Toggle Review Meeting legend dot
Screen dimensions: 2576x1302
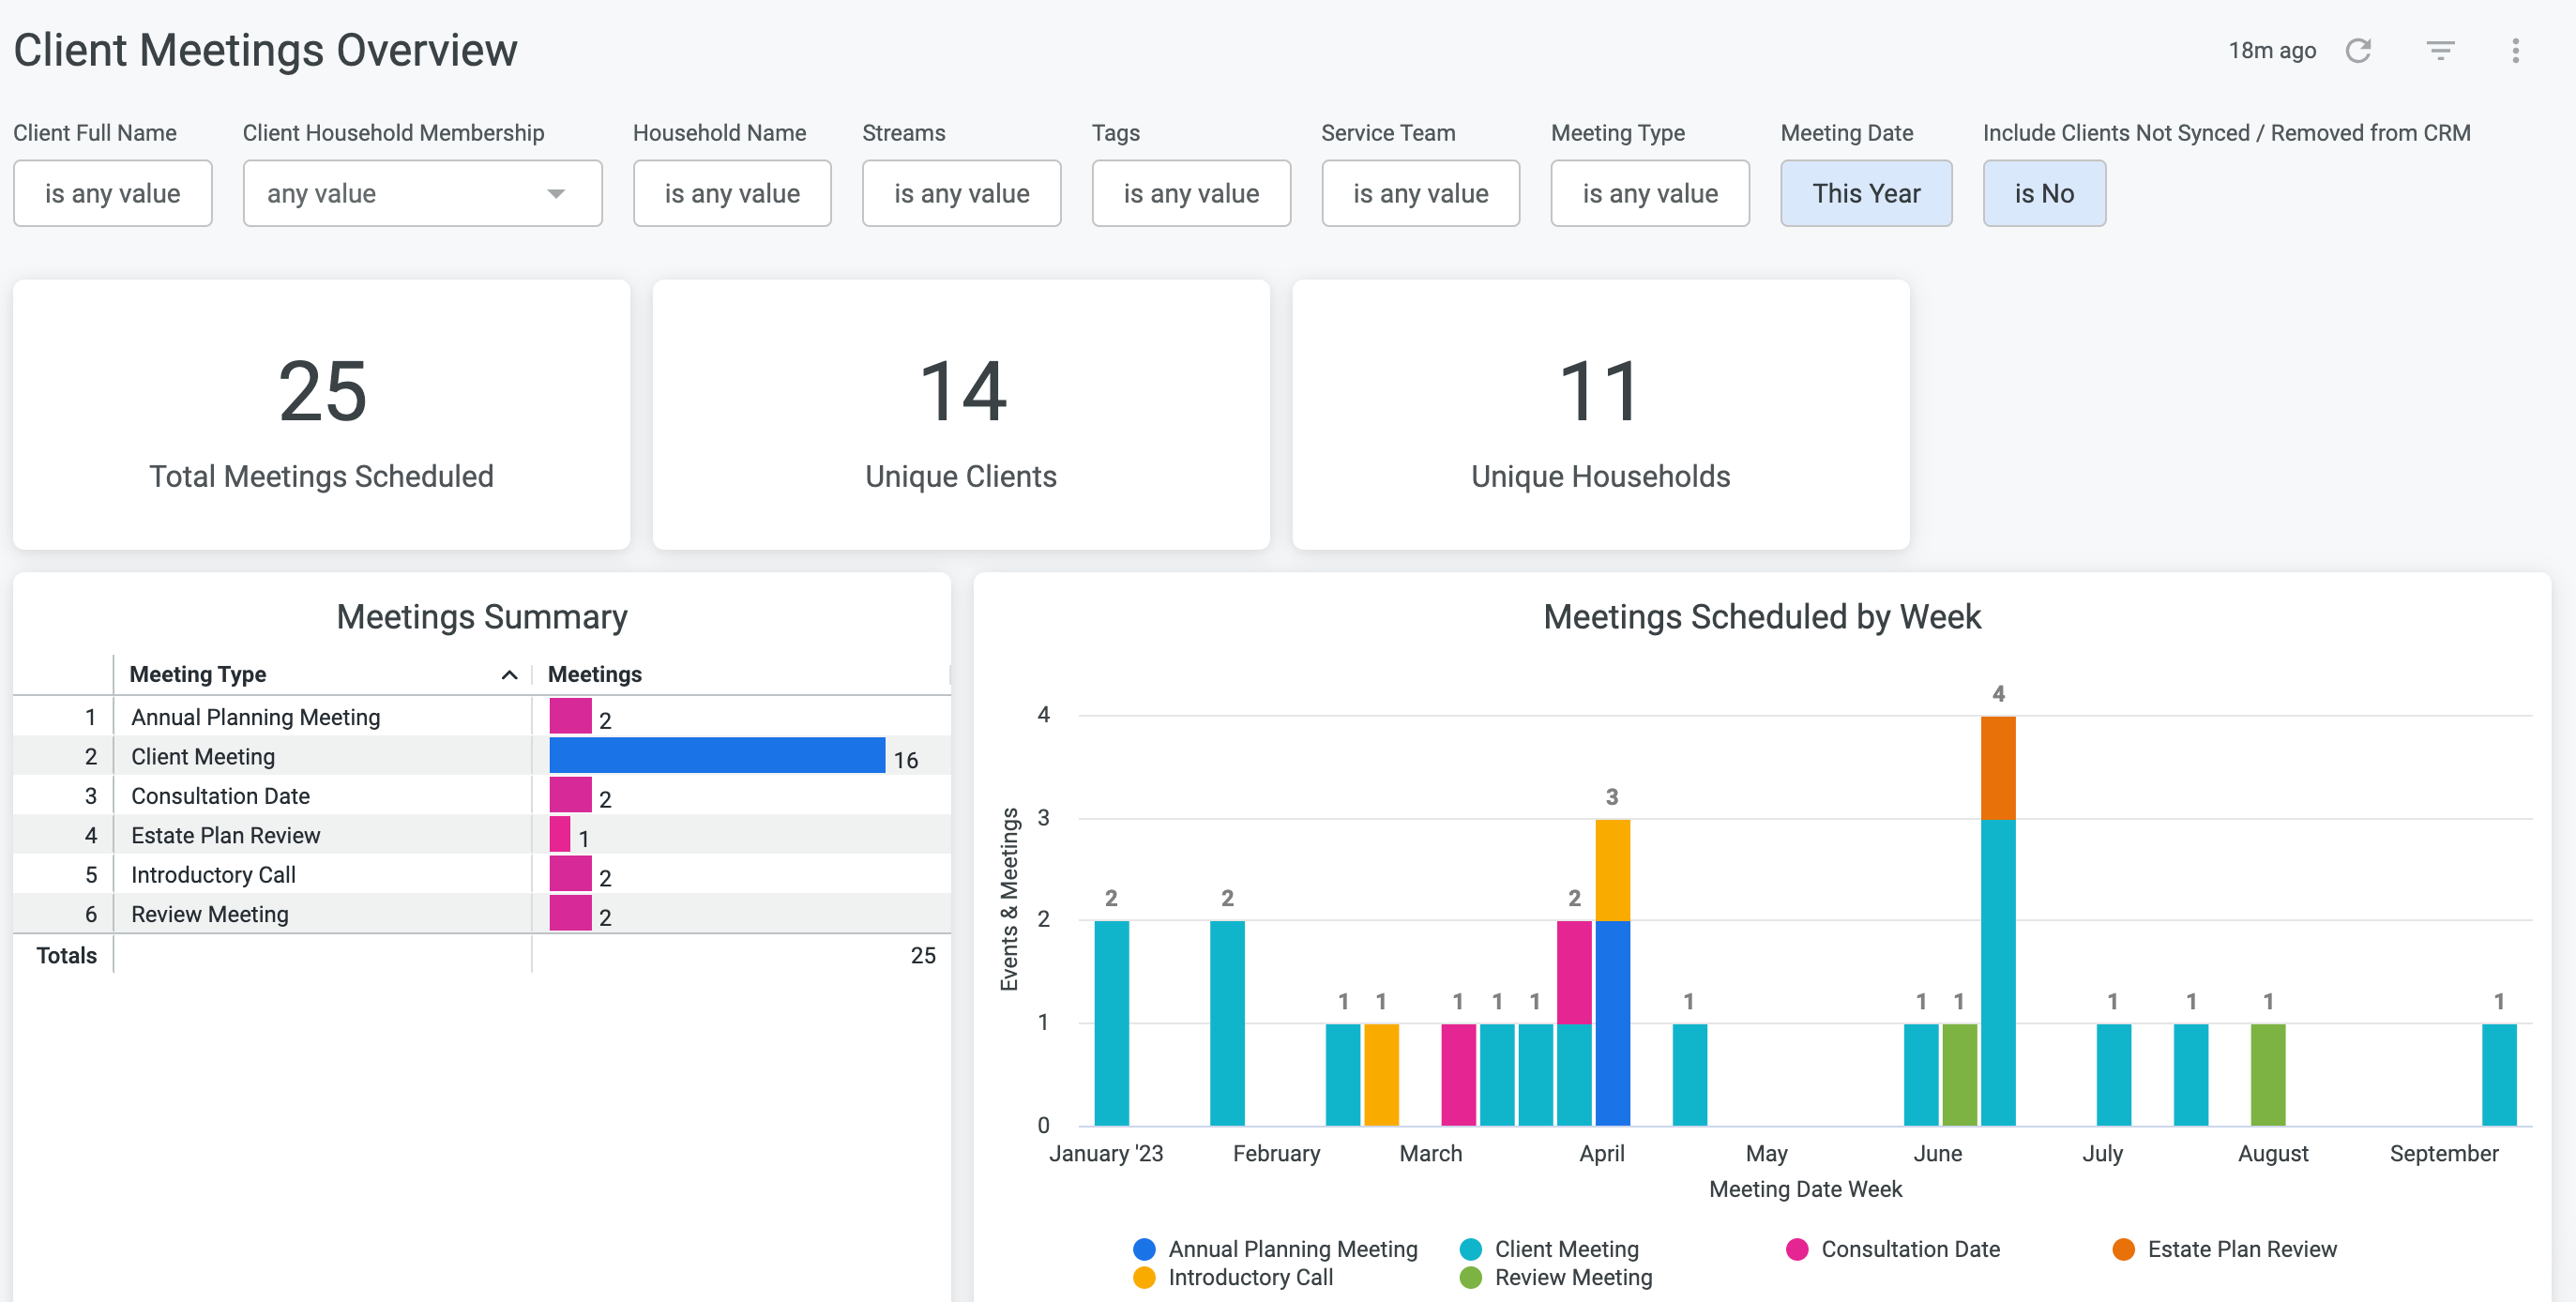click(x=1470, y=1277)
